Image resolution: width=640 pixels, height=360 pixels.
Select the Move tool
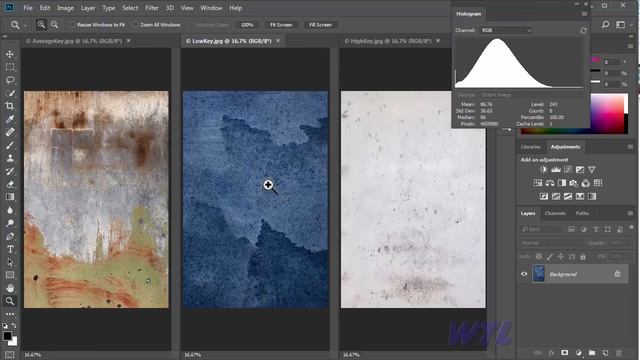10,54
